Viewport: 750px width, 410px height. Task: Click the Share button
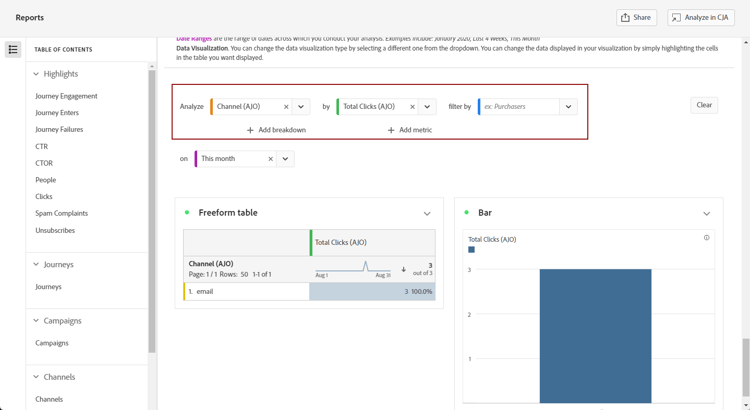pyautogui.click(x=636, y=17)
